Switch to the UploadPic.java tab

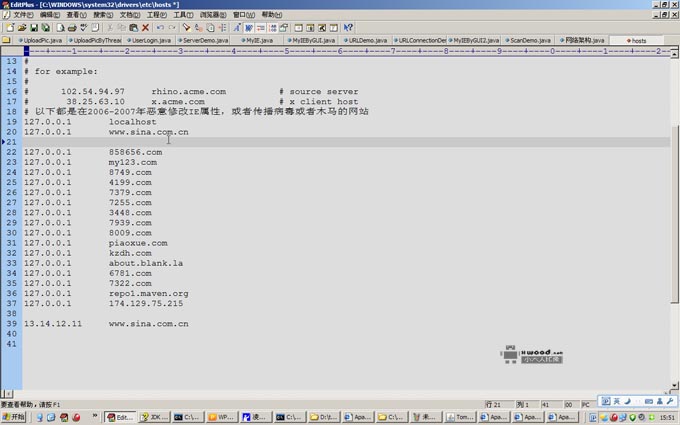pos(40,40)
